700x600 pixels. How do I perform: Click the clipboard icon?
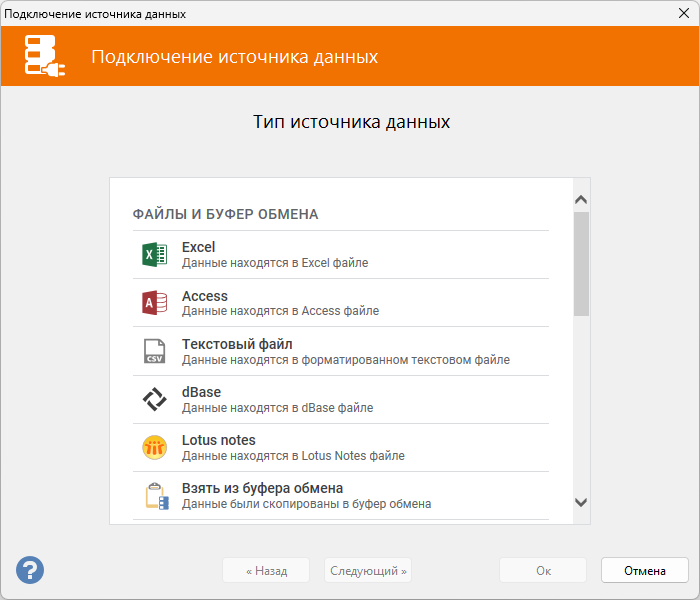(157, 496)
